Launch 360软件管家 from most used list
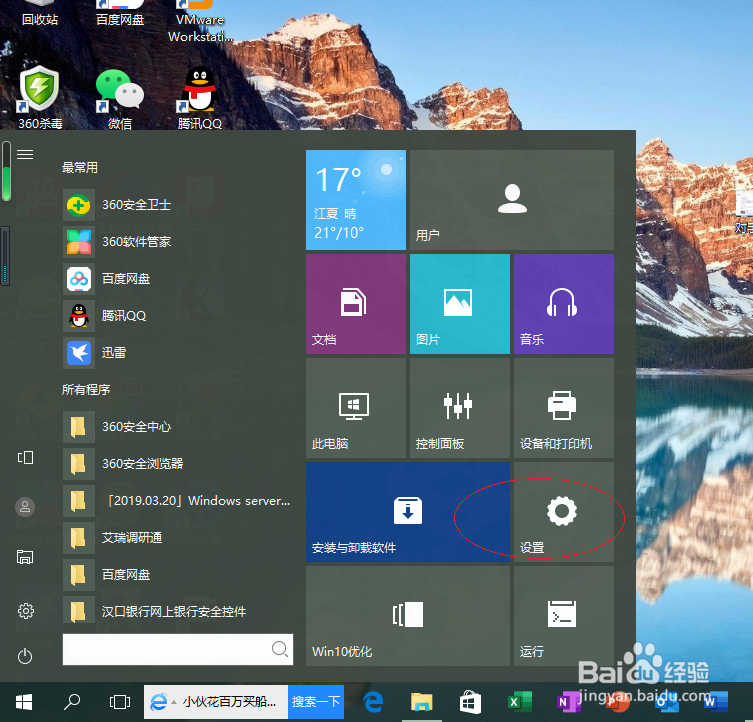The image size is (753, 722). (177, 242)
